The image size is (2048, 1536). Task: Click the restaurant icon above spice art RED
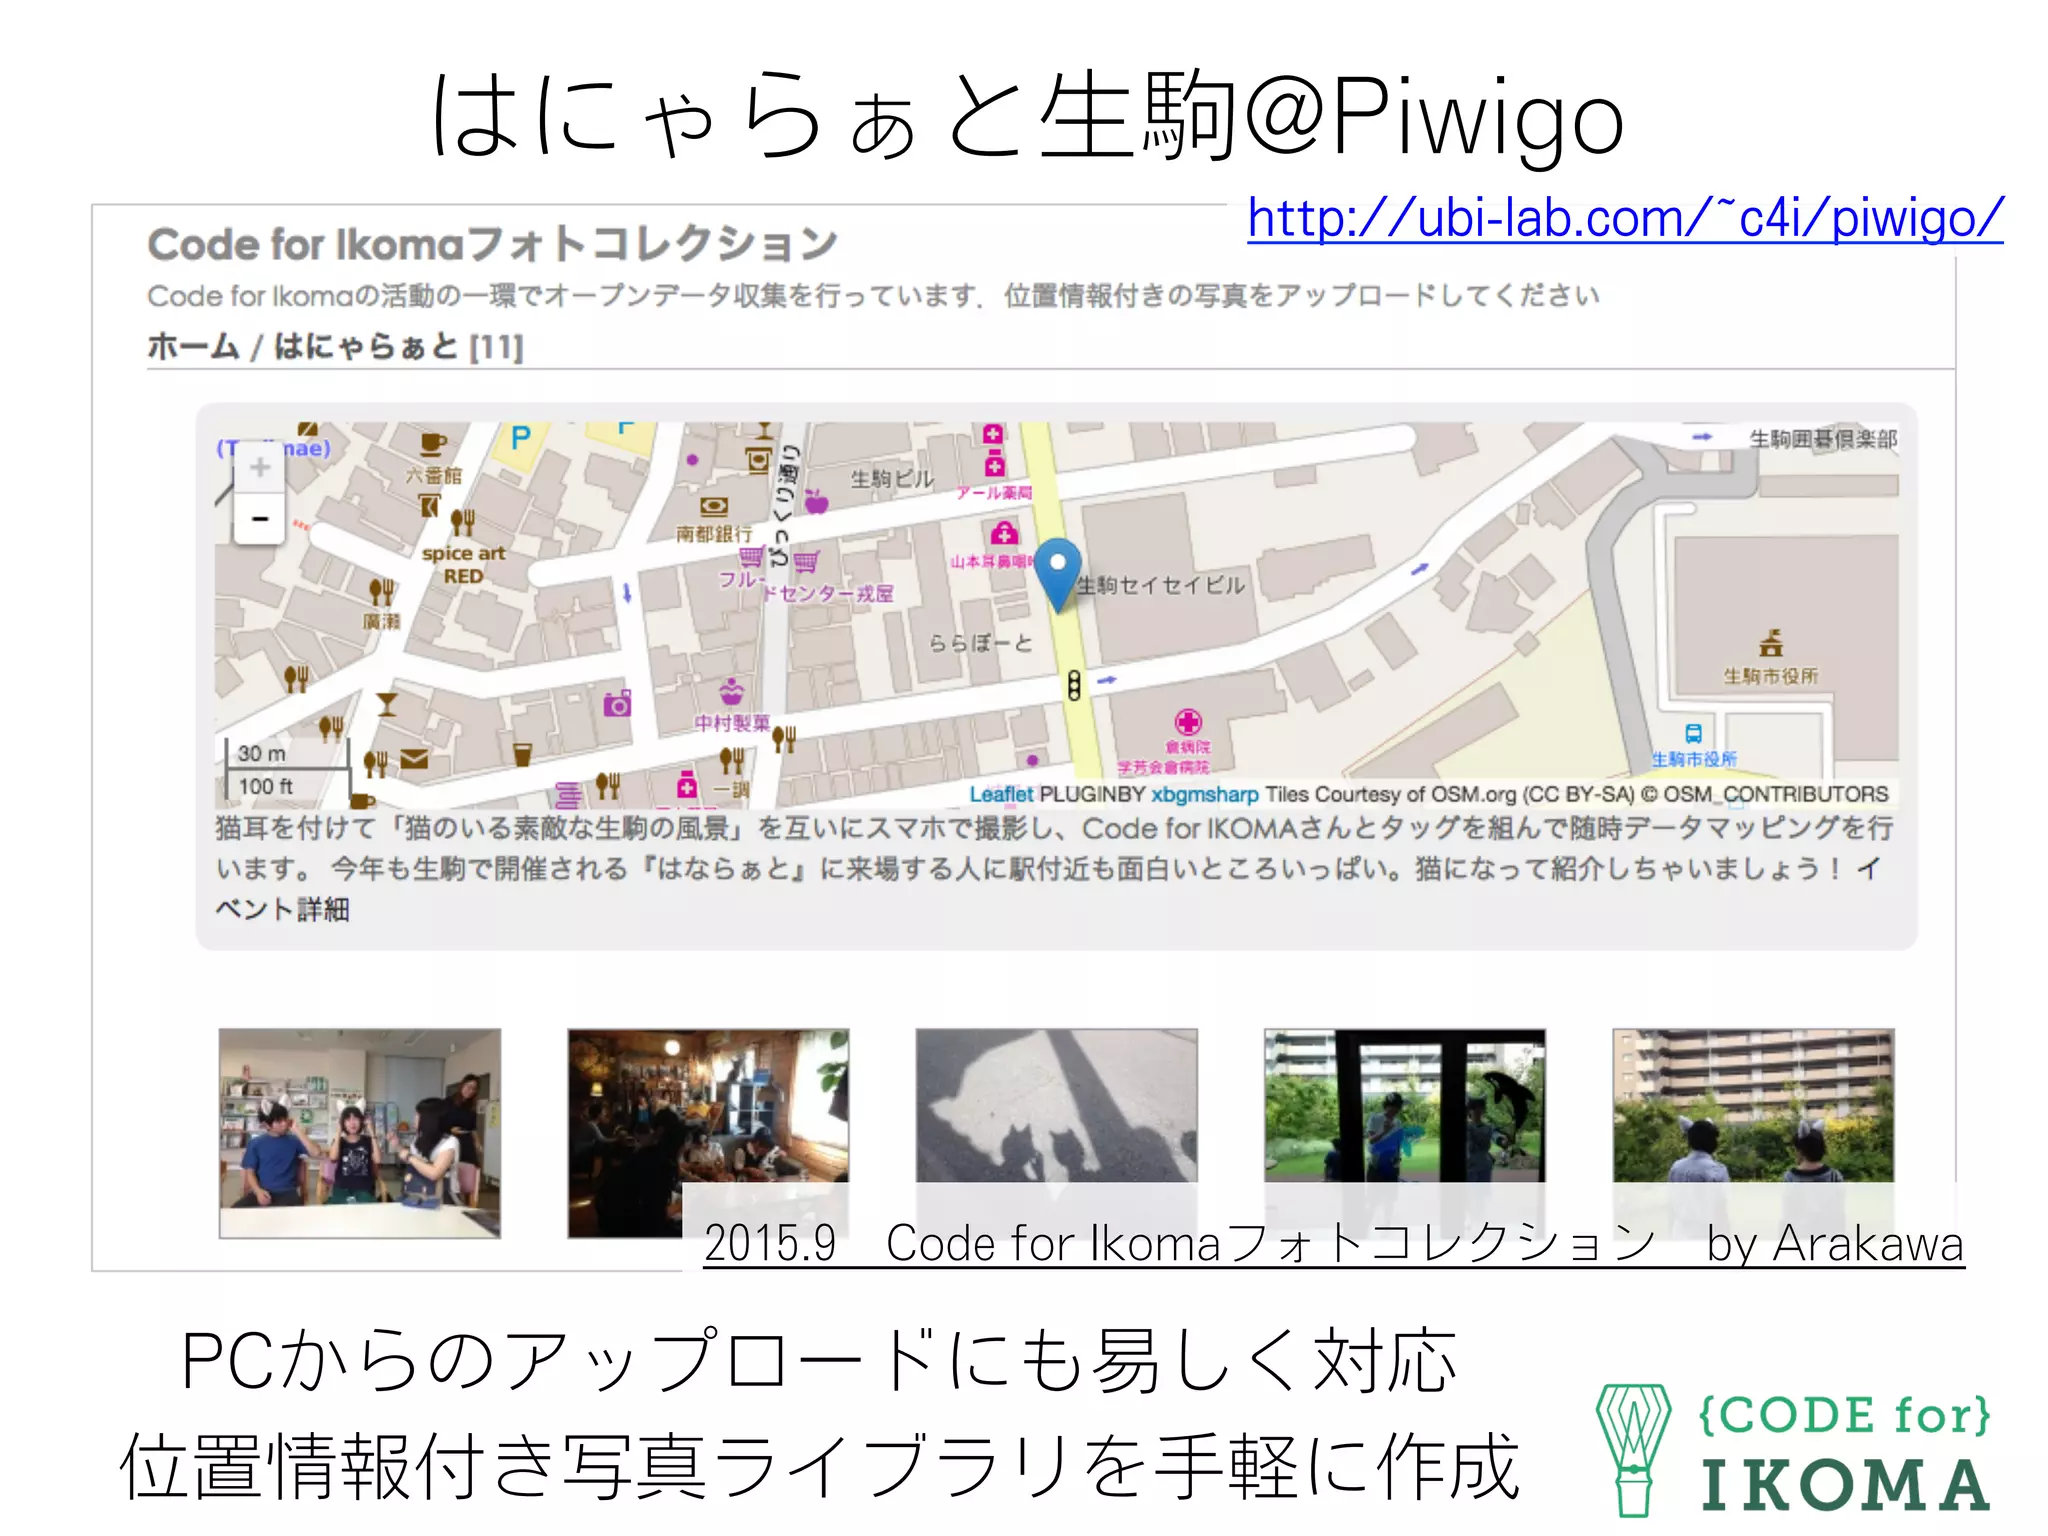[x=462, y=522]
